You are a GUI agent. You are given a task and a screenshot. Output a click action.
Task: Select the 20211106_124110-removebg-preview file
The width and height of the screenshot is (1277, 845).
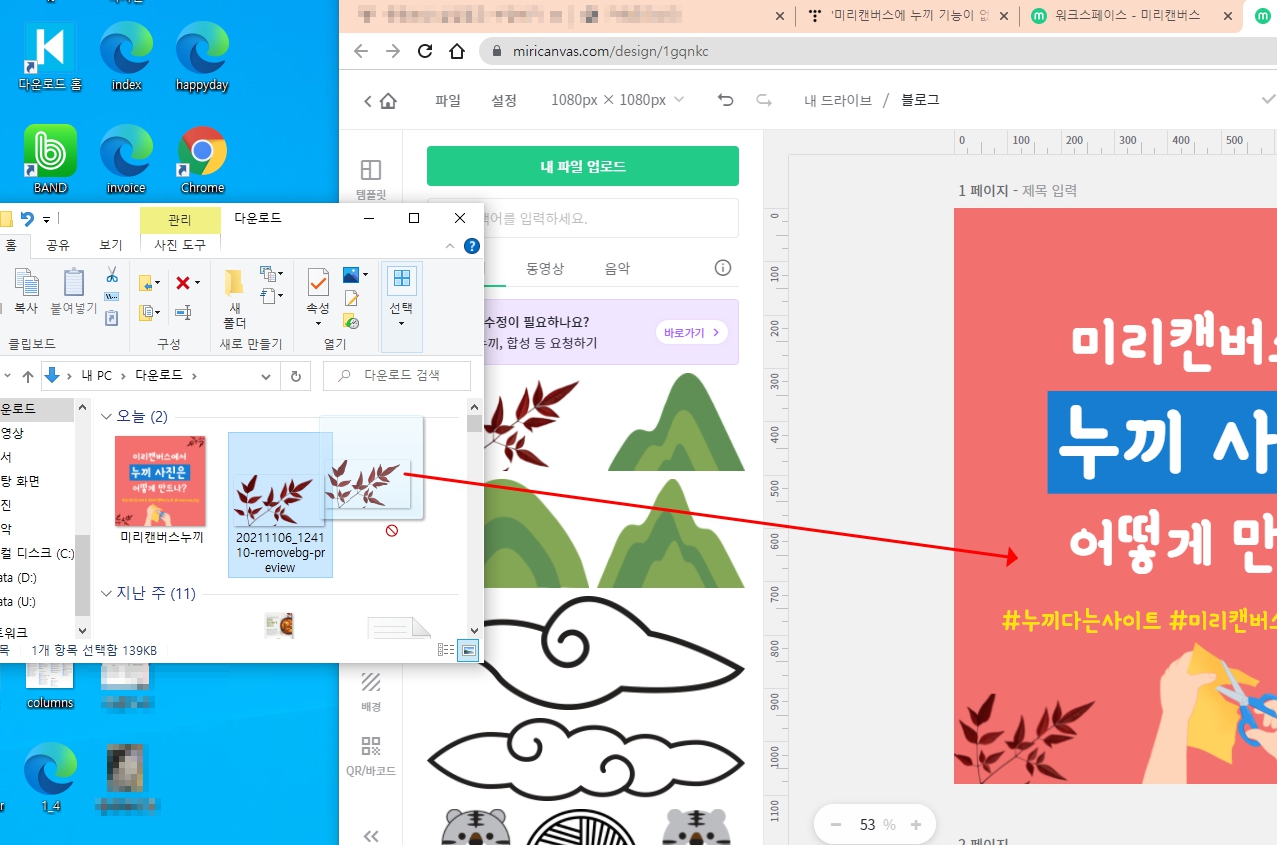[280, 503]
